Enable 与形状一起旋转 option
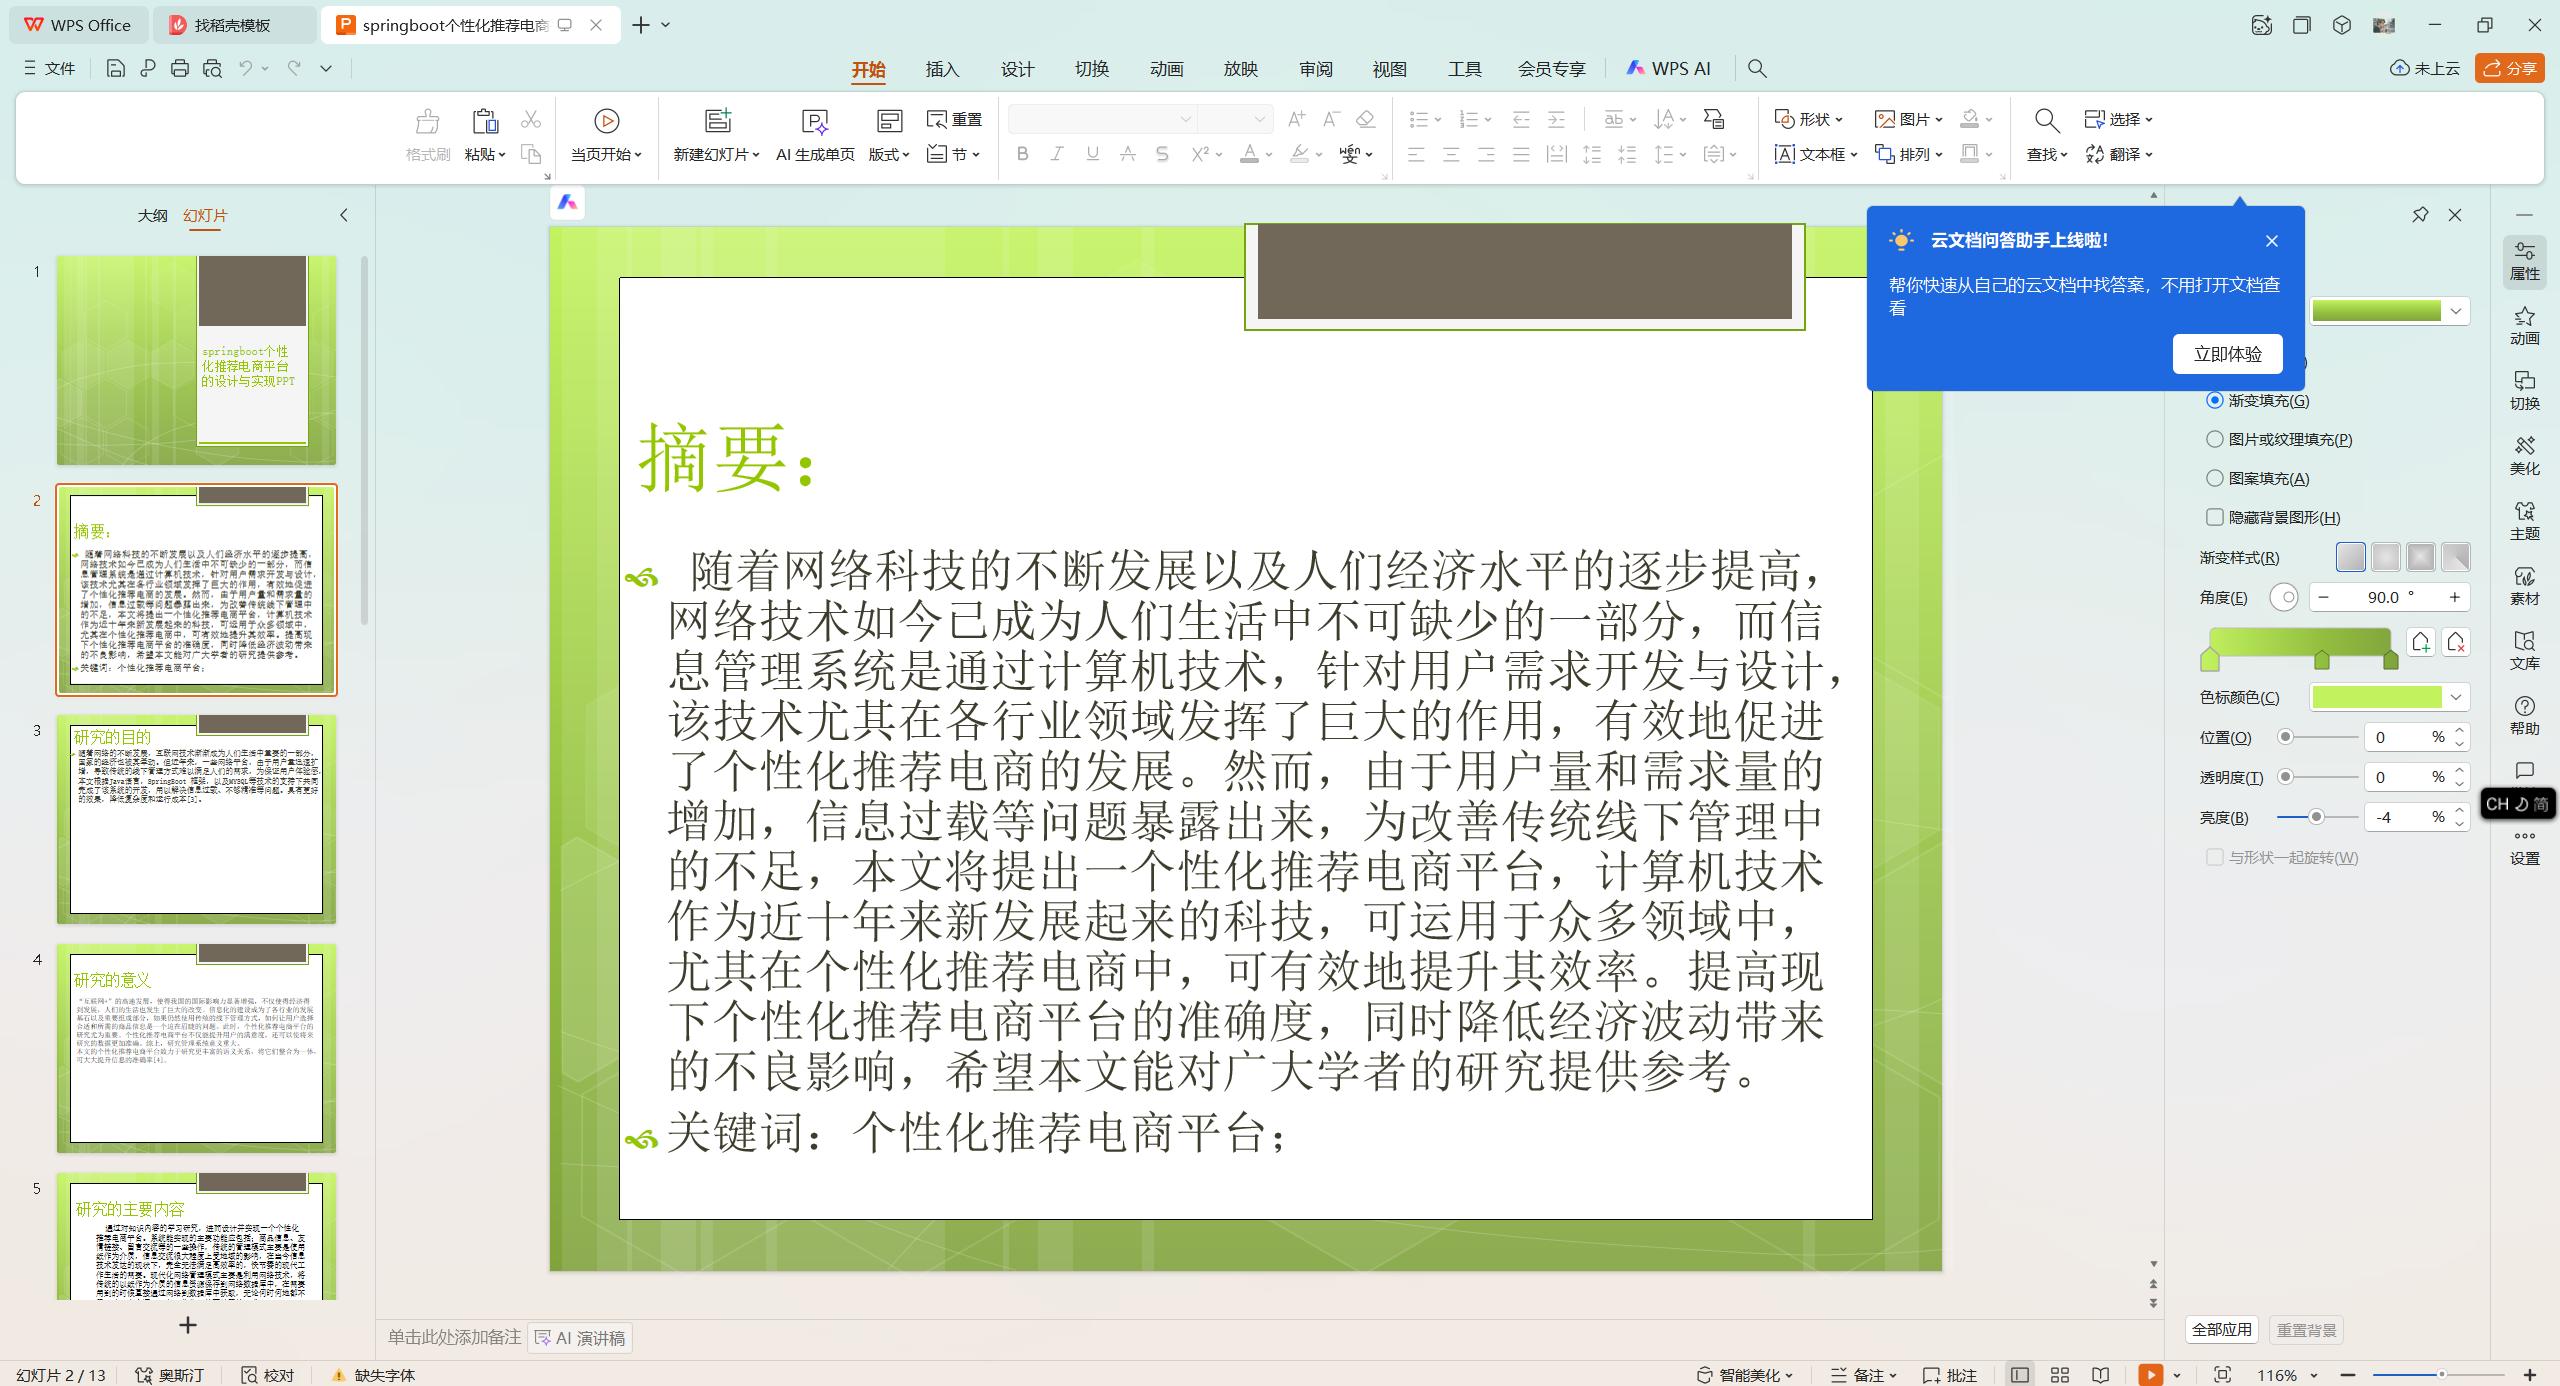The image size is (2560, 1386). [x=2215, y=857]
